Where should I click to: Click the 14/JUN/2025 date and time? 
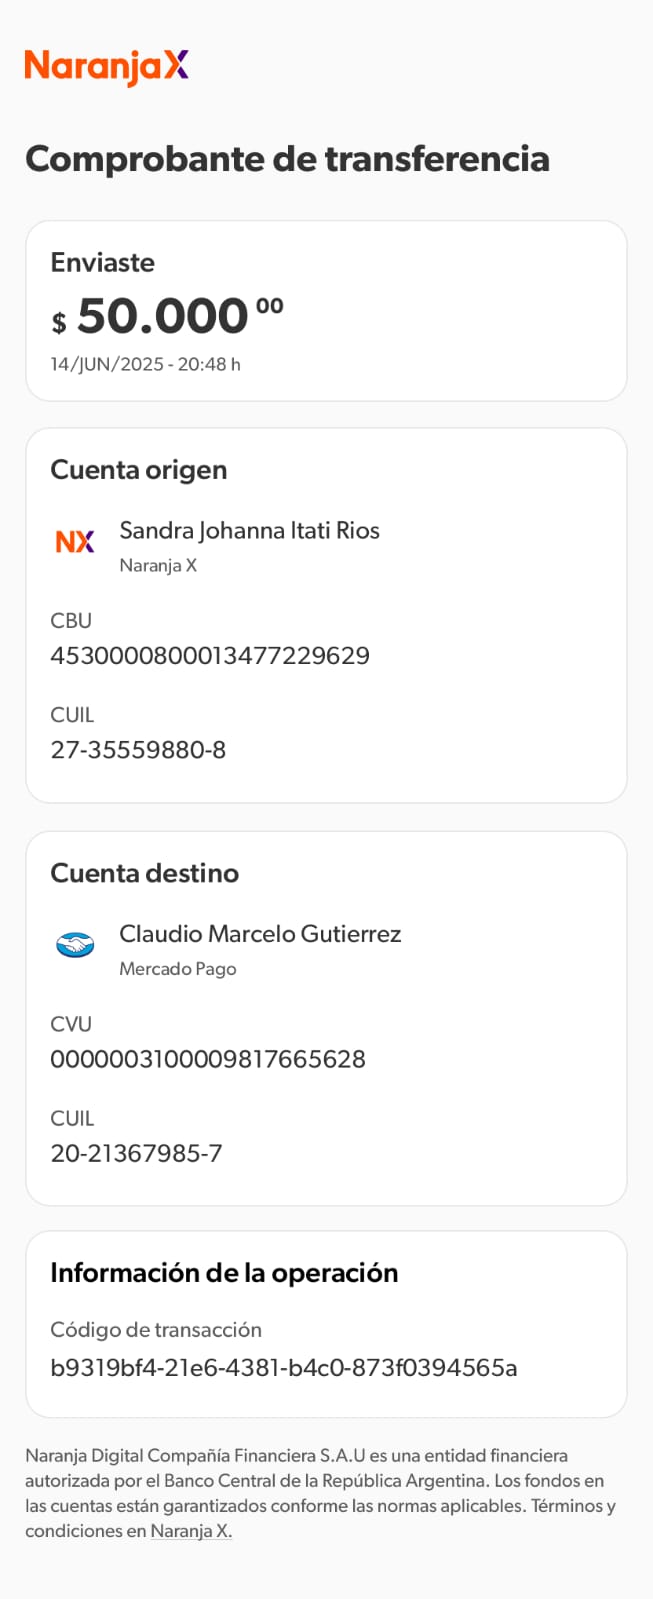click(x=145, y=365)
